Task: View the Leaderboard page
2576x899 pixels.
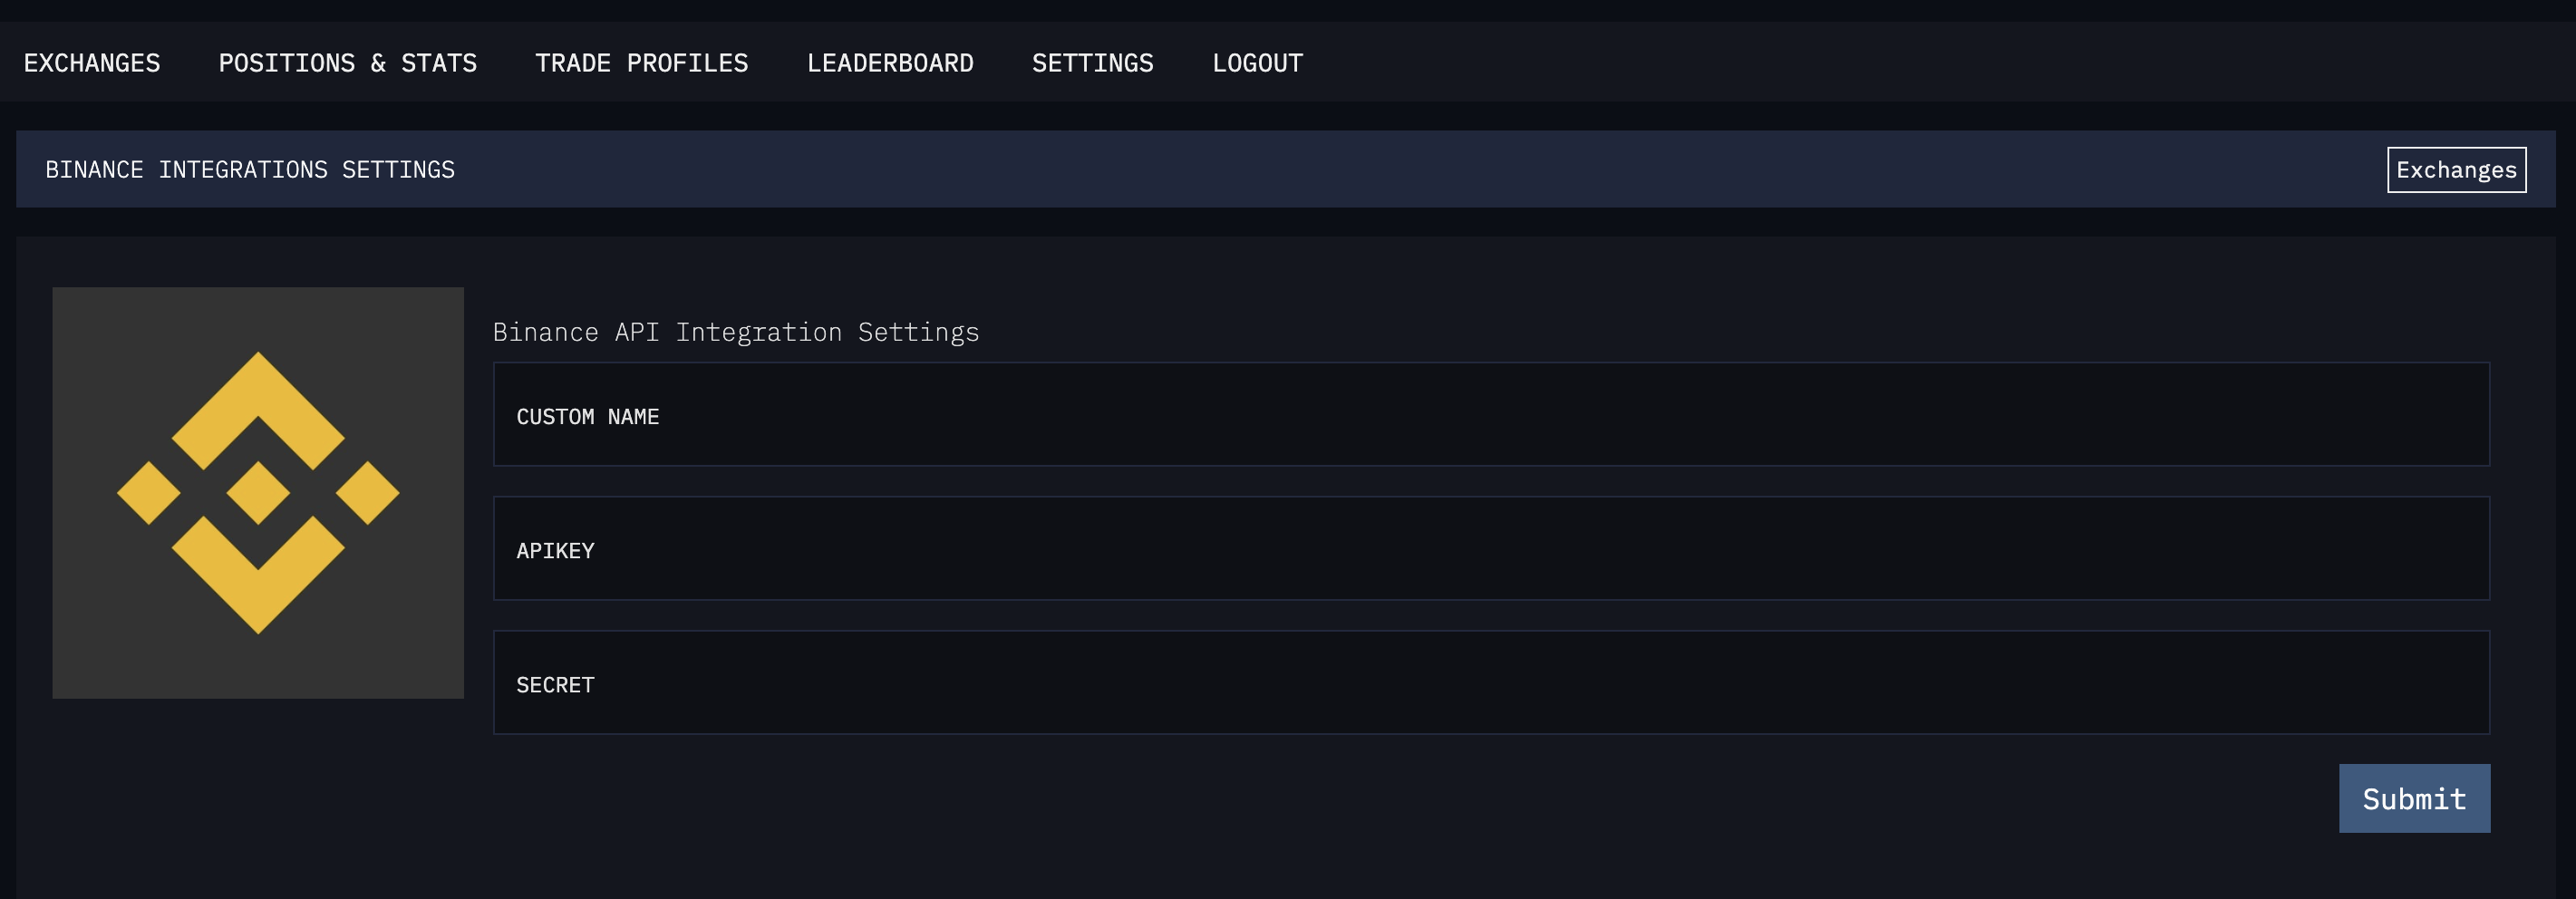Action: [x=890, y=63]
